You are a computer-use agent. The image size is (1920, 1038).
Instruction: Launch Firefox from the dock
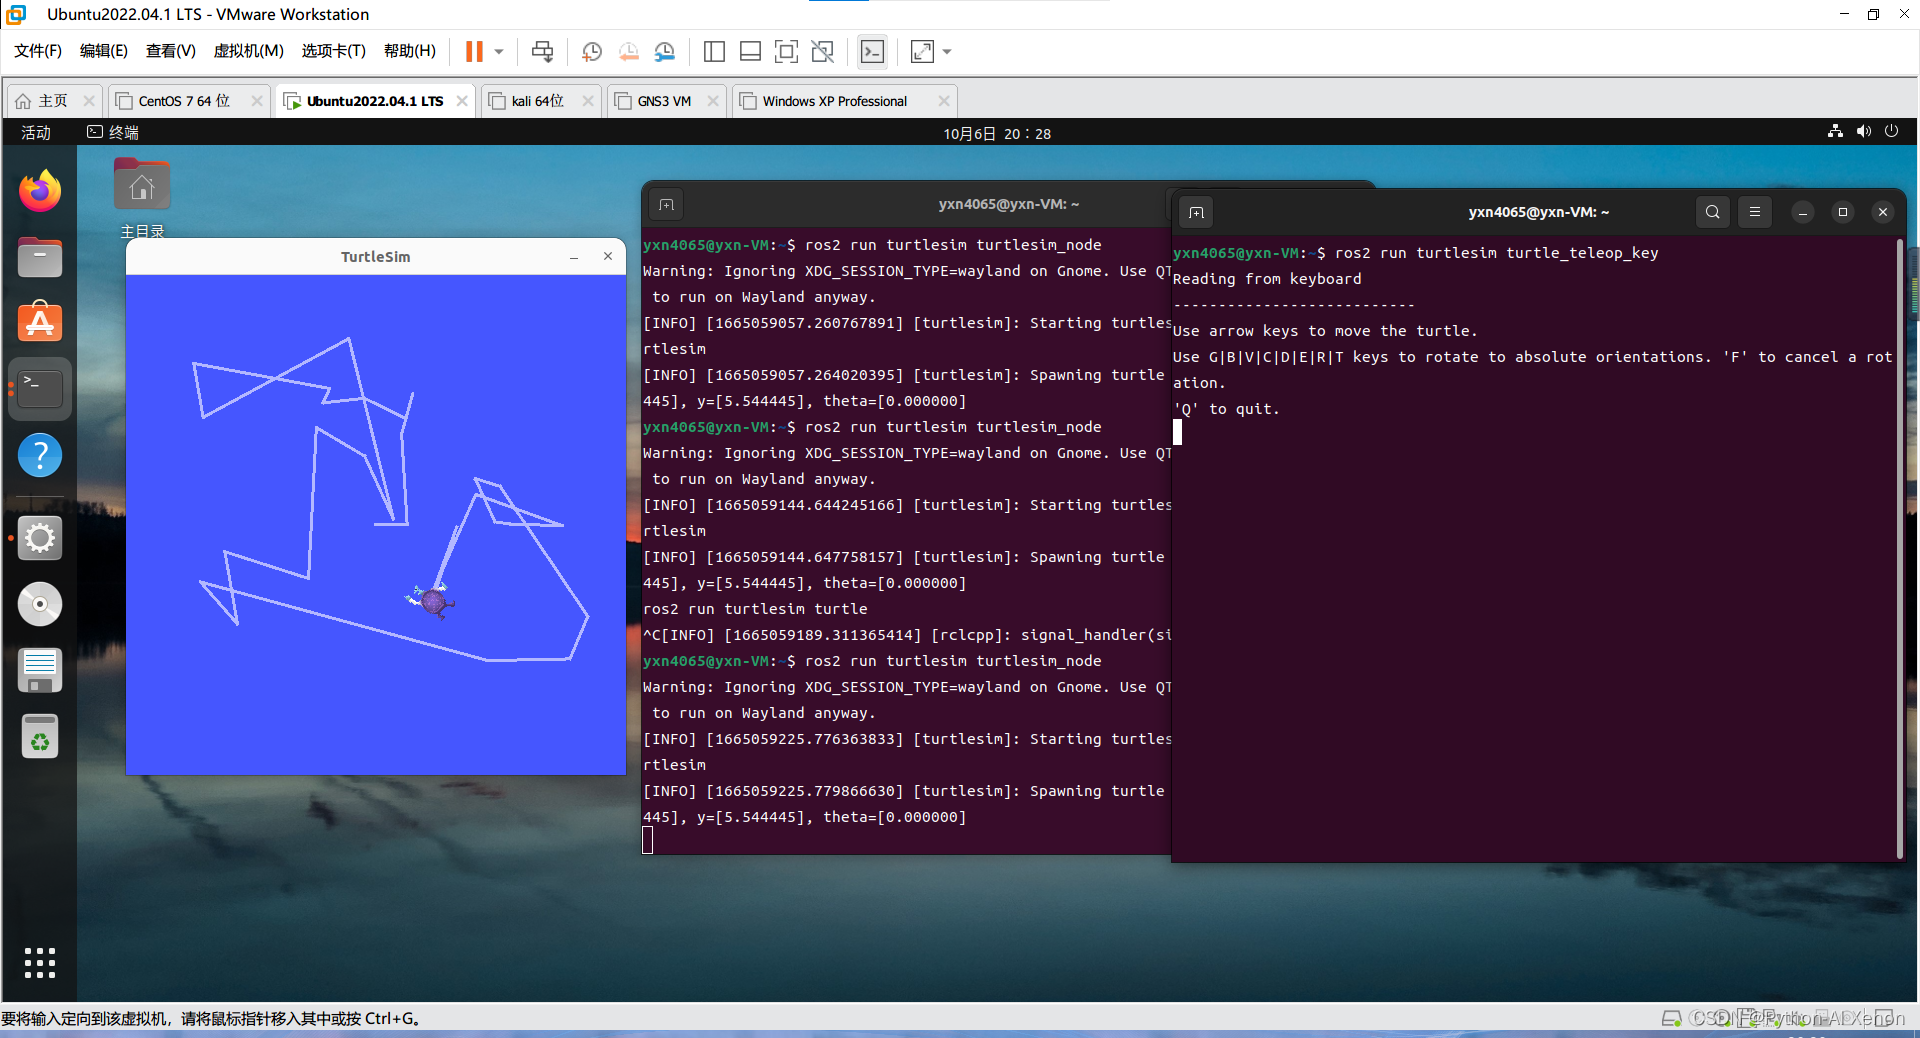click(x=40, y=190)
